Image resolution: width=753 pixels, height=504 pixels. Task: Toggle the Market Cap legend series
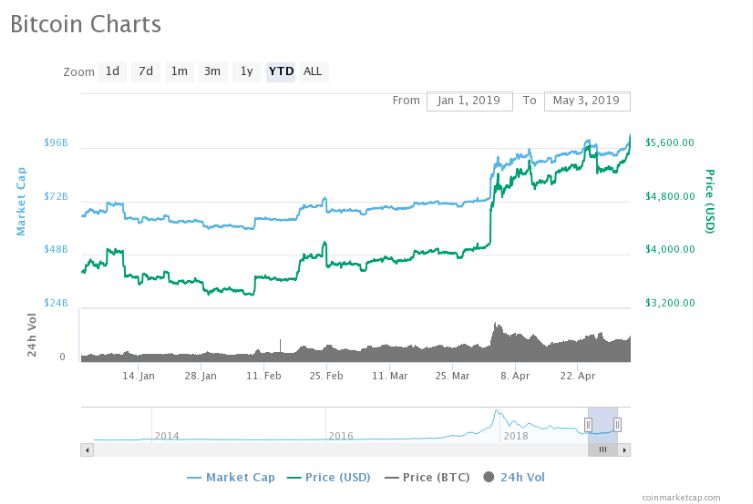[x=231, y=477]
